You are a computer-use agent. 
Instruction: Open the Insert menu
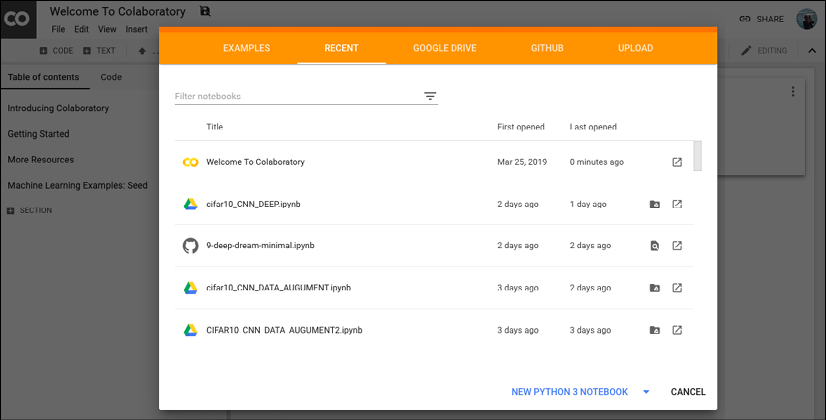coord(136,30)
